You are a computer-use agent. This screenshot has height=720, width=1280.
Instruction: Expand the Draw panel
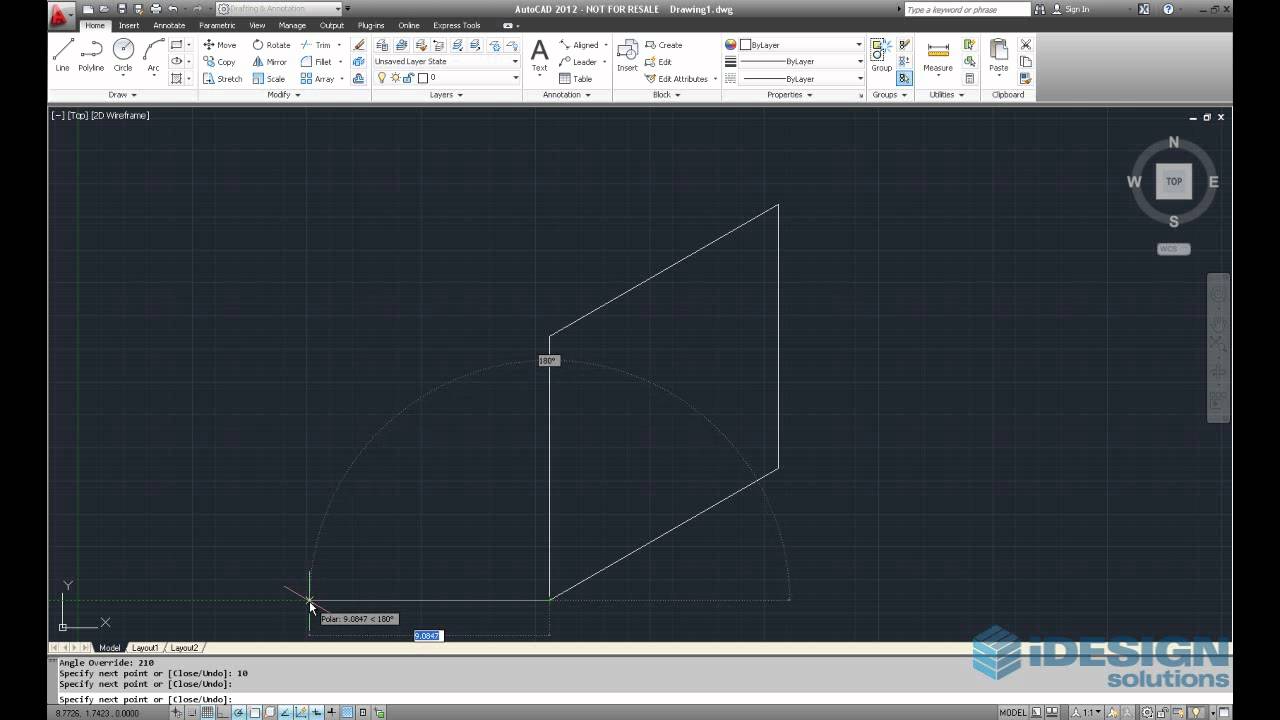(122, 95)
